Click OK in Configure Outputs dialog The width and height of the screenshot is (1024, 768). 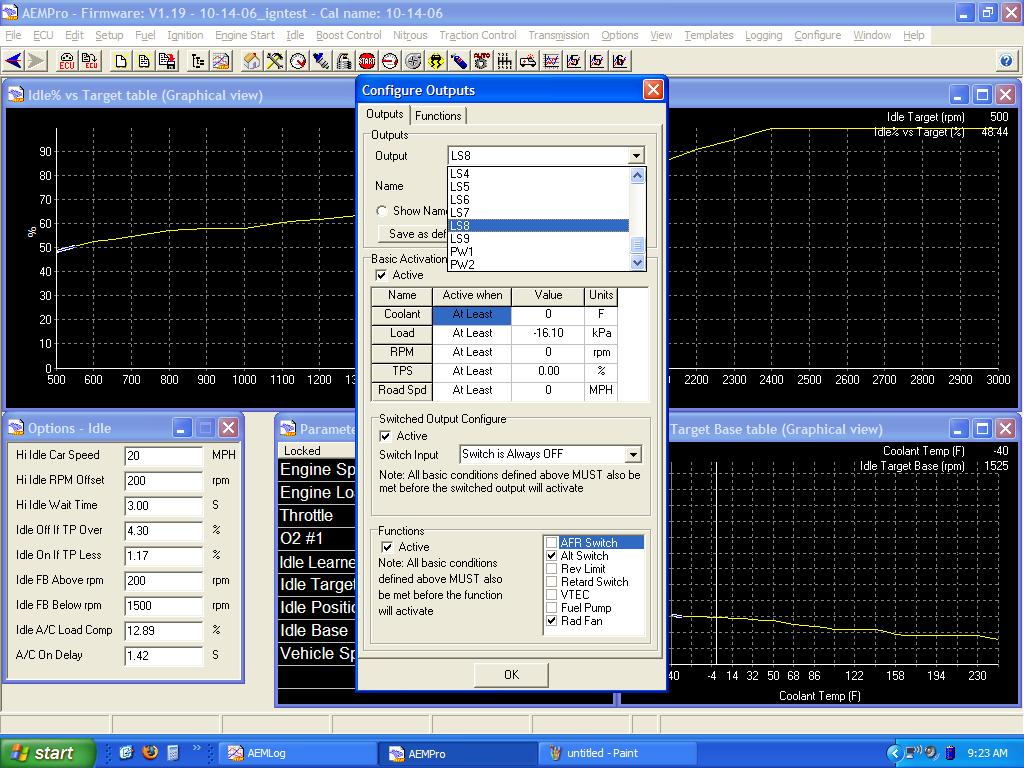click(x=511, y=675)
